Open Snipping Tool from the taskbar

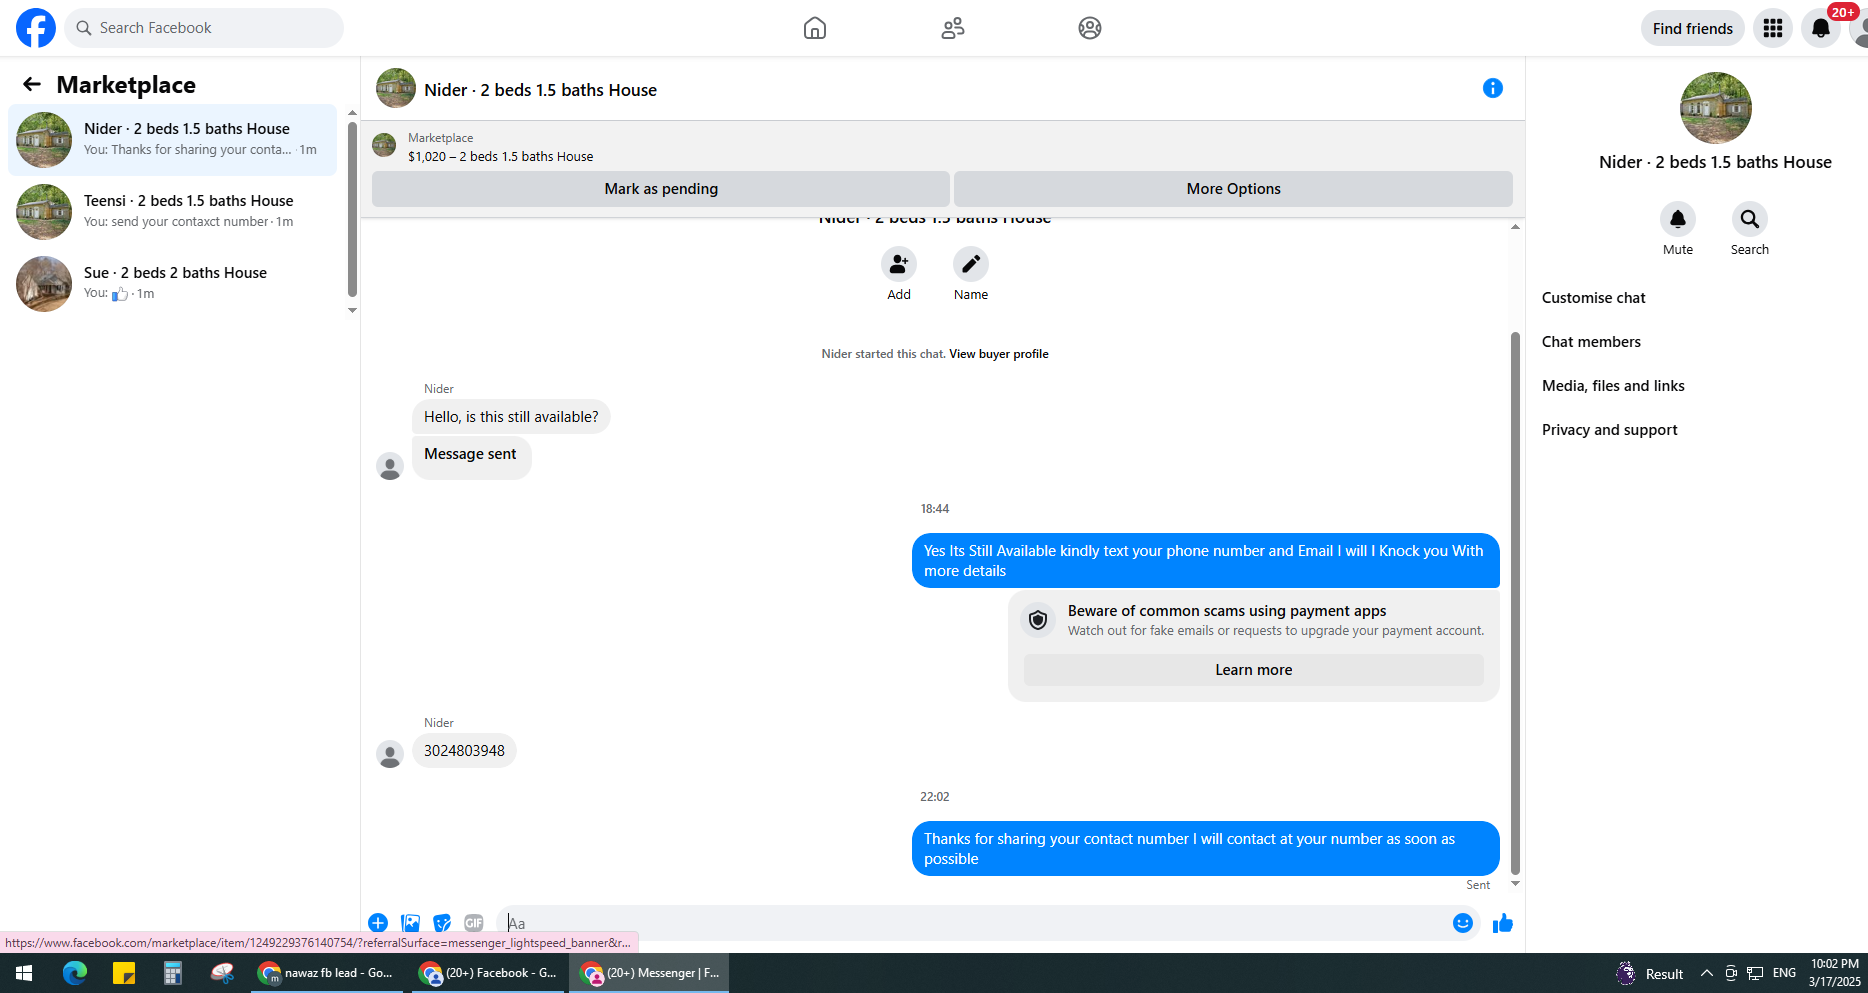[x=222, y=973]
